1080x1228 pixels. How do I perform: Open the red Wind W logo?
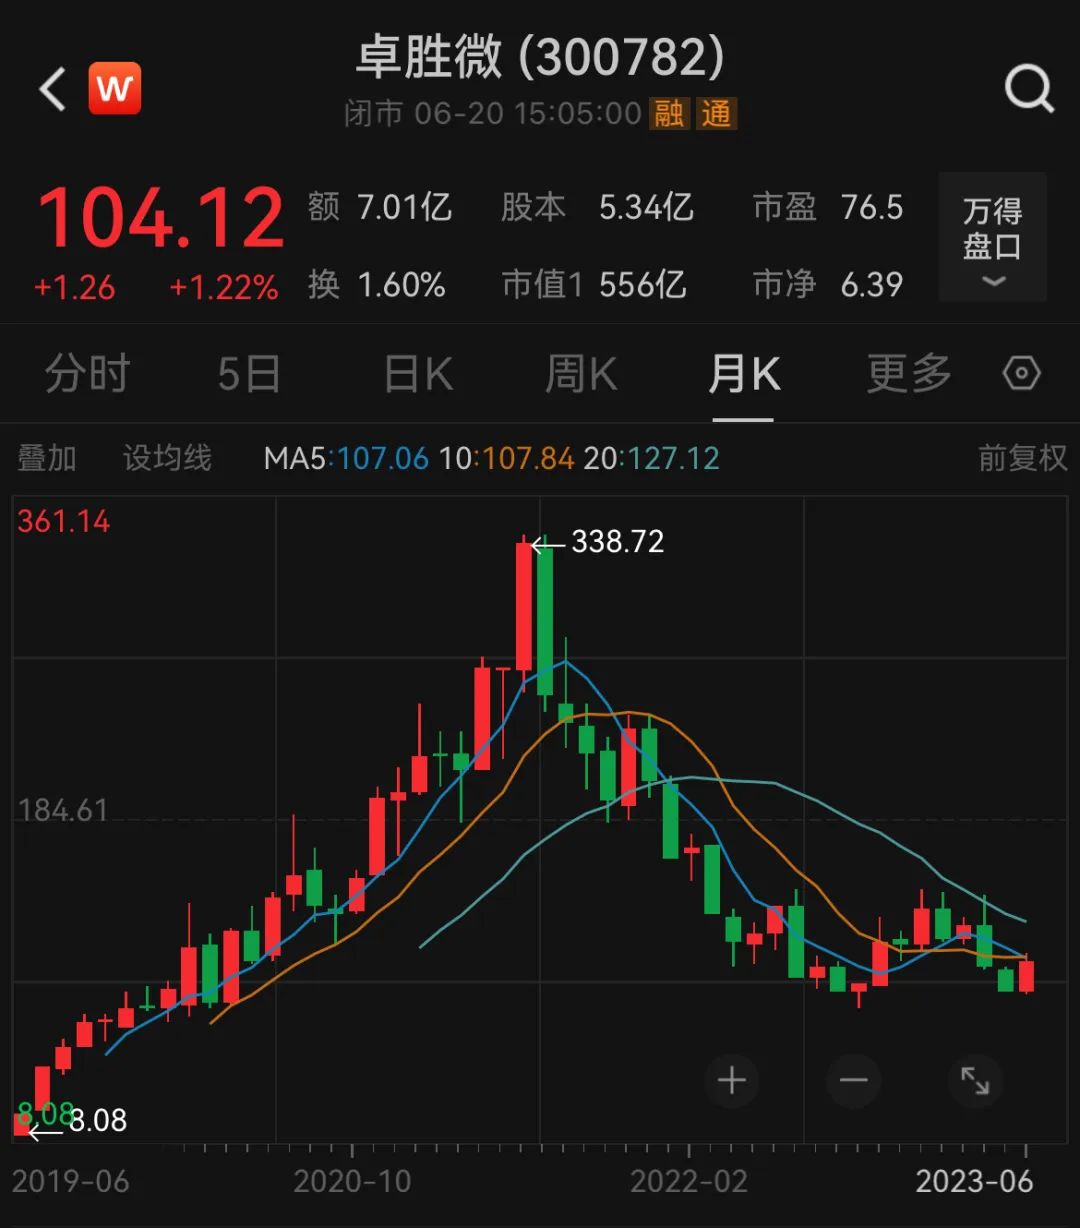114,89
